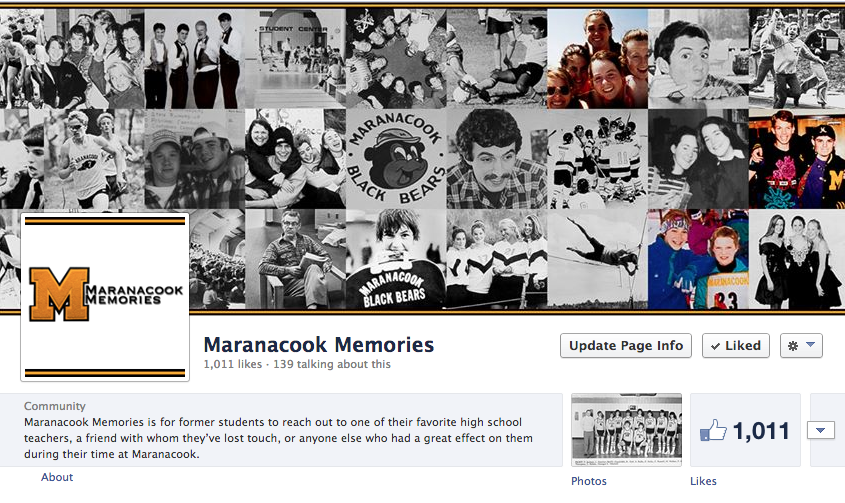Click the Maranacook Black Bears logo
Screen dimensions: 845x503
396,159
